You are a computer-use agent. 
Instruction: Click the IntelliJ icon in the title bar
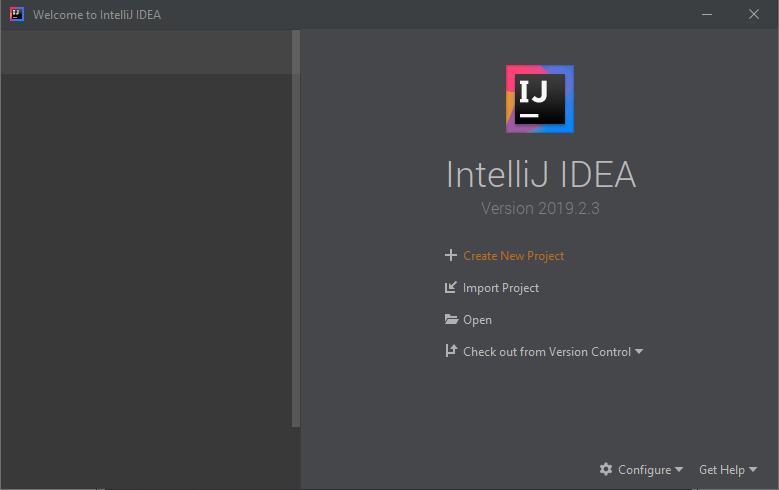pyautogui.click(x=17, y=15)
